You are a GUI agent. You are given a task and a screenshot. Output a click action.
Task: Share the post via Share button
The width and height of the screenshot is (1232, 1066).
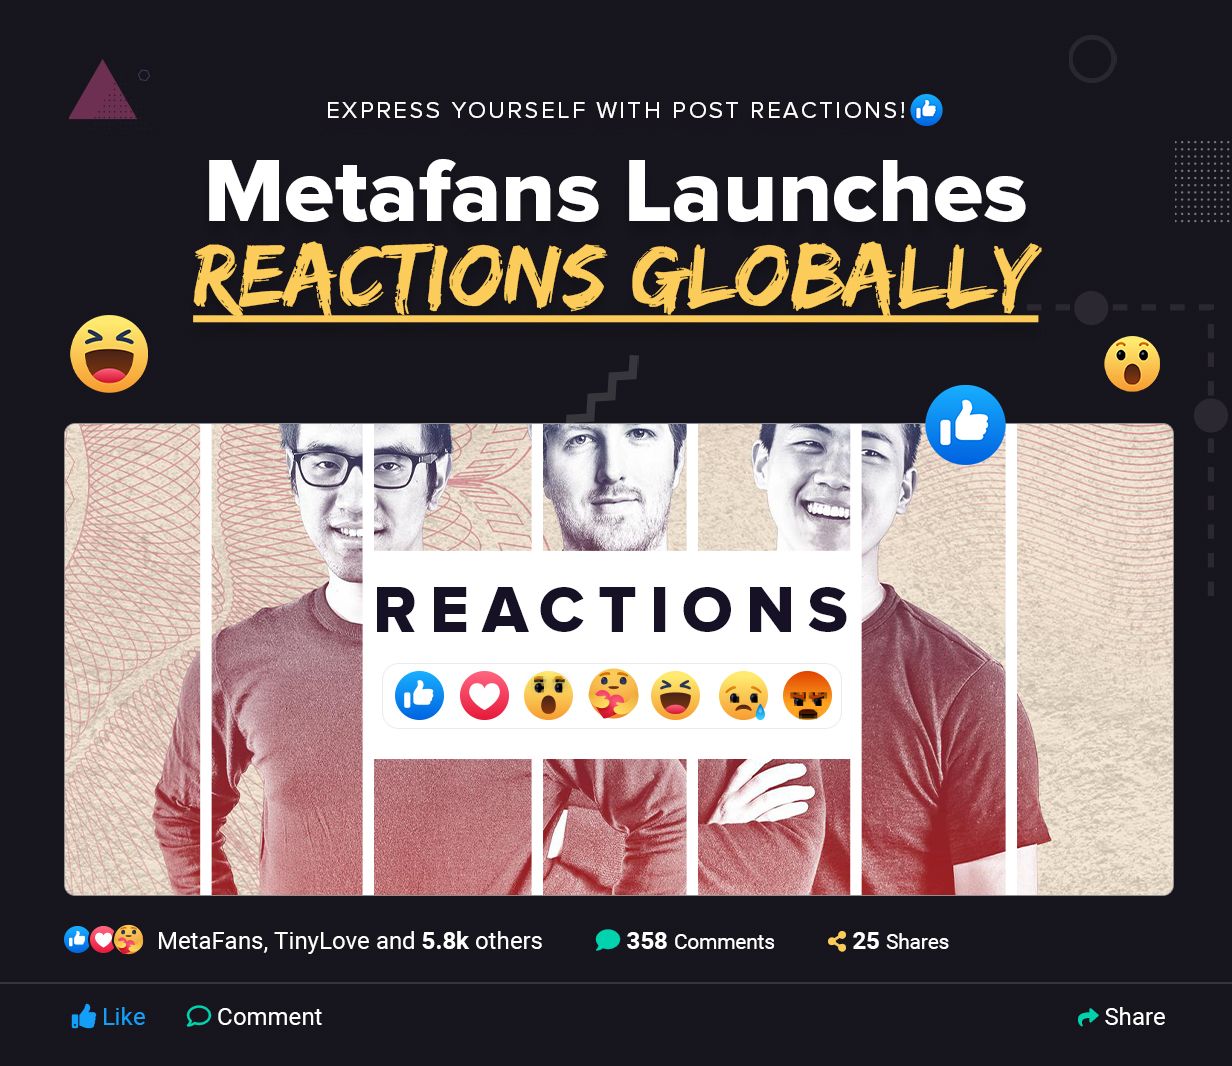(1121, 1016)
